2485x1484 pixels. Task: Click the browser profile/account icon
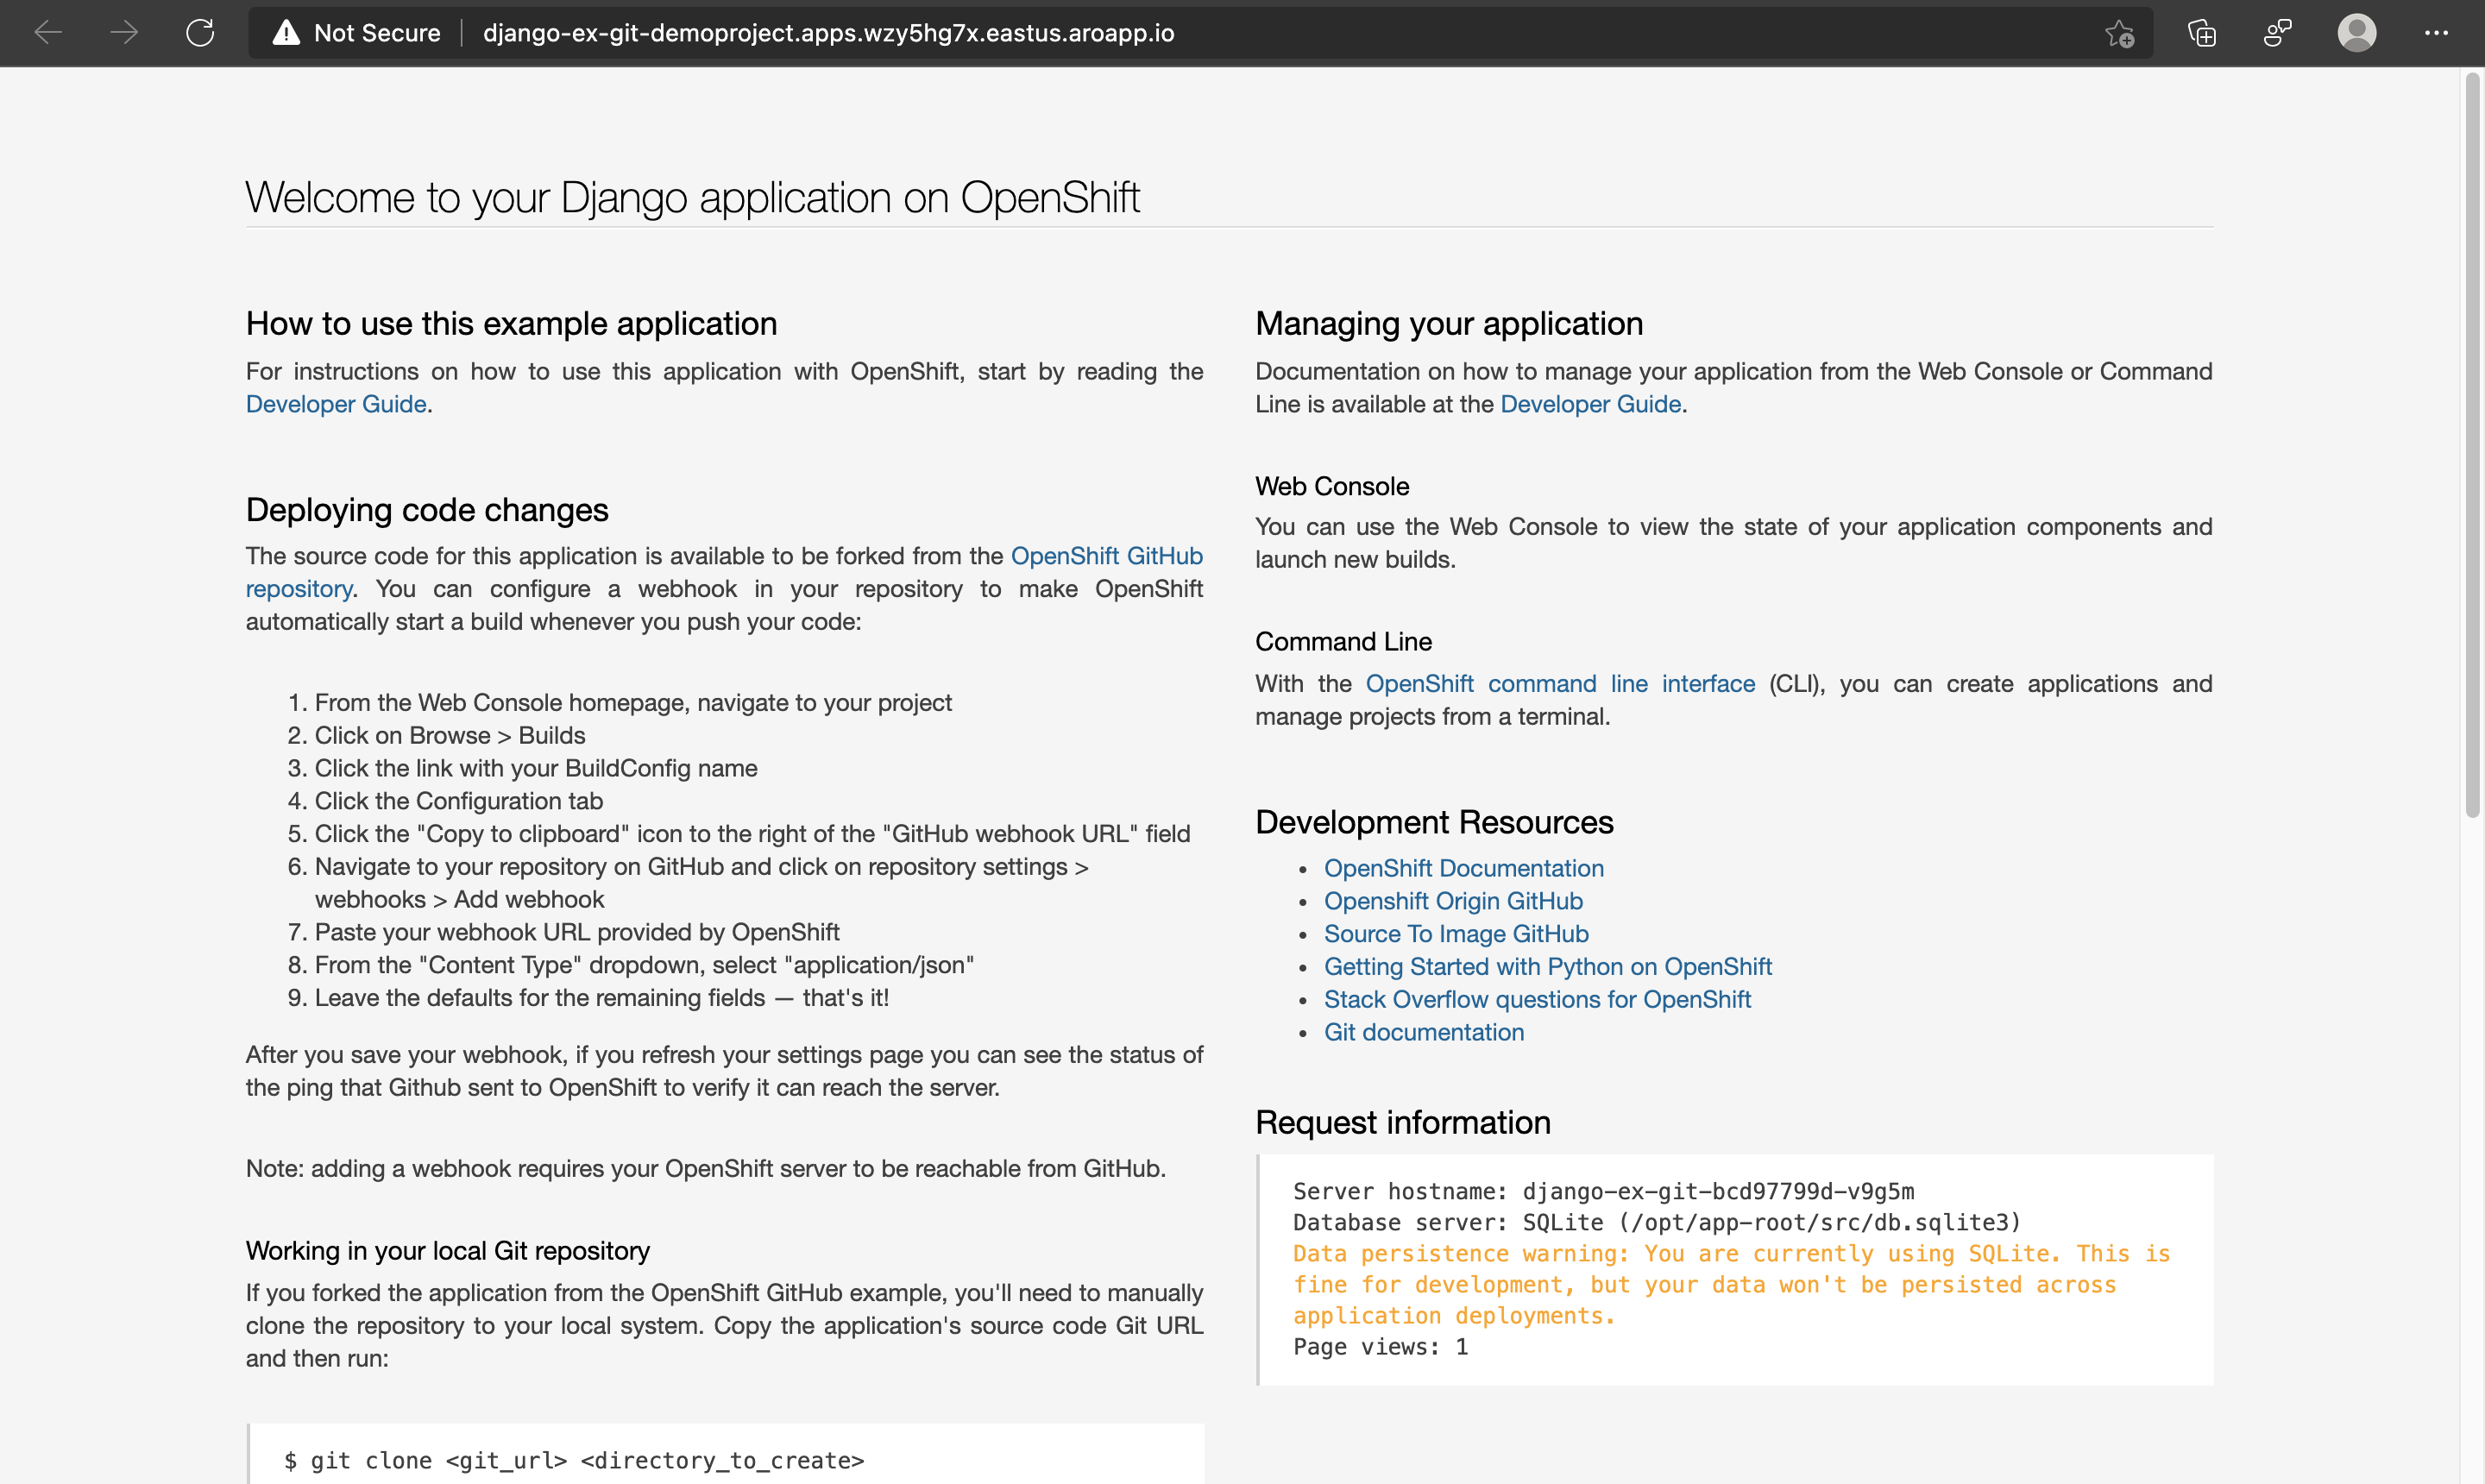tap(2356, 34)
